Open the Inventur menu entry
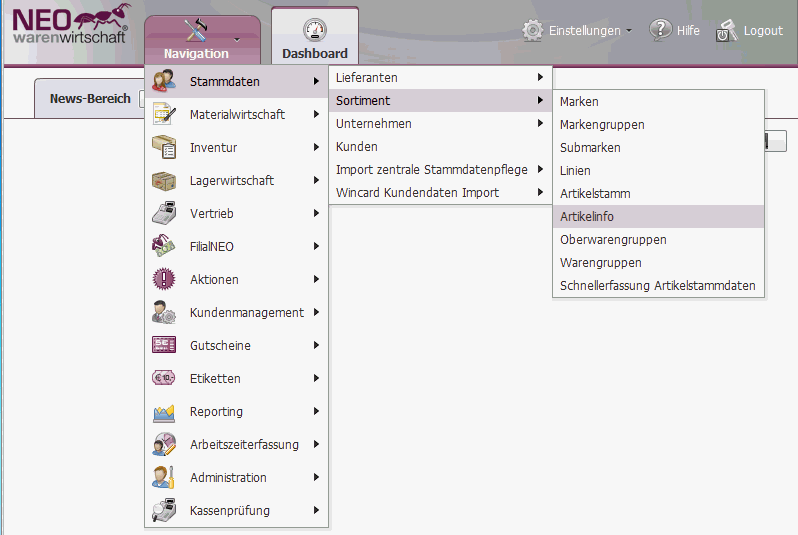This screenshot has width=798, height=535. [x=237, y=147]
